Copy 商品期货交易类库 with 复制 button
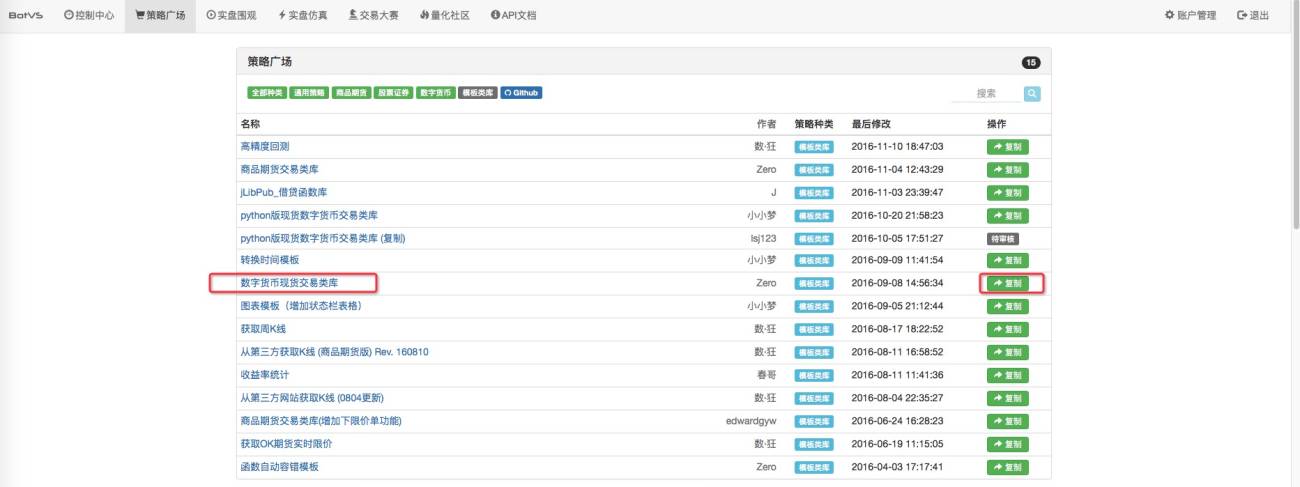The height and width of the screenshot is (487, 1300). tap(1007, 170)
